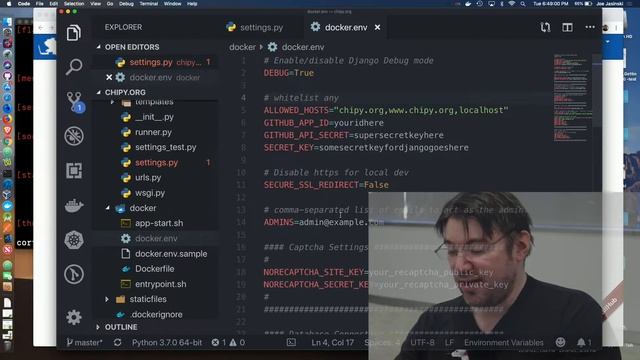Click synchronize changes icon in status bar
Viewport: 640px width, 360px height.
[118, 342]
